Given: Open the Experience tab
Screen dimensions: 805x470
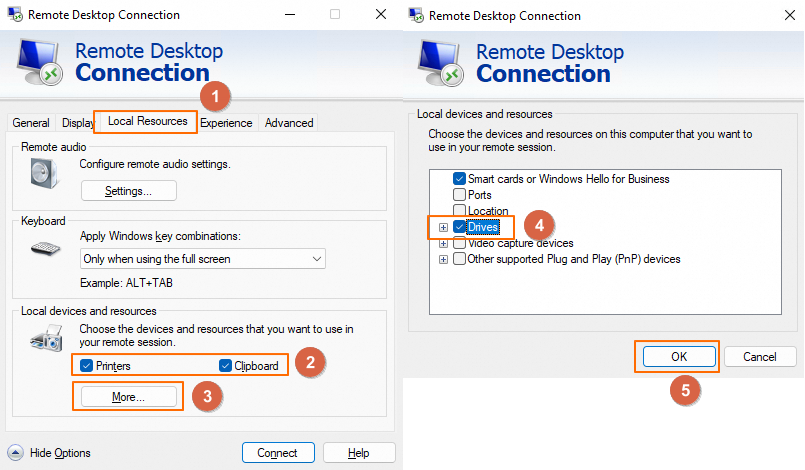Looking at the screenshot, I should pyautogui.click(x=226, y=123).
